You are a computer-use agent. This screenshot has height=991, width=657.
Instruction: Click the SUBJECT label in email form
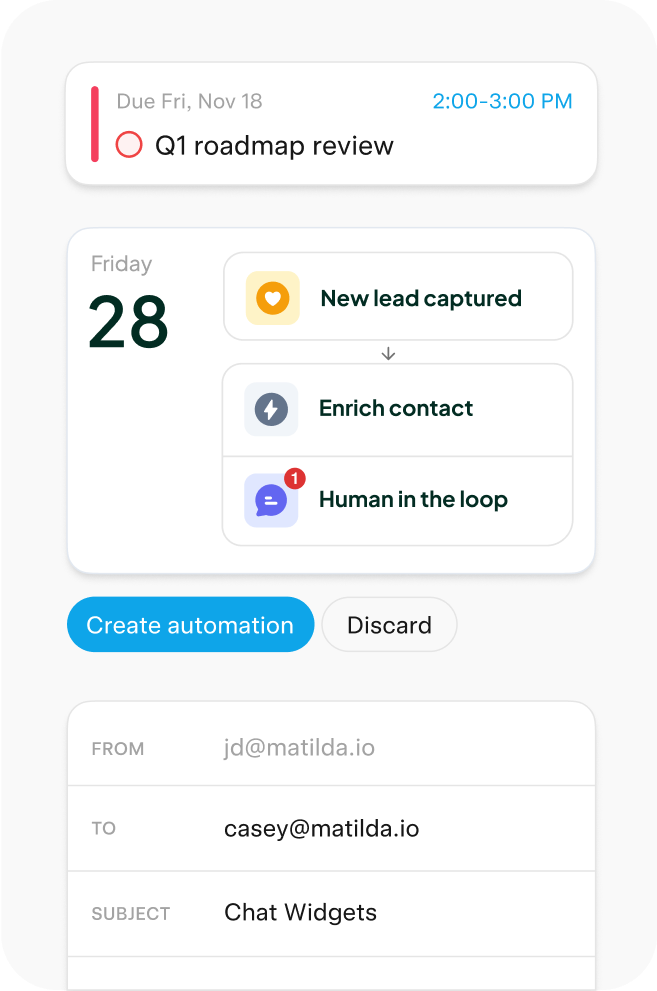point(131,913)
